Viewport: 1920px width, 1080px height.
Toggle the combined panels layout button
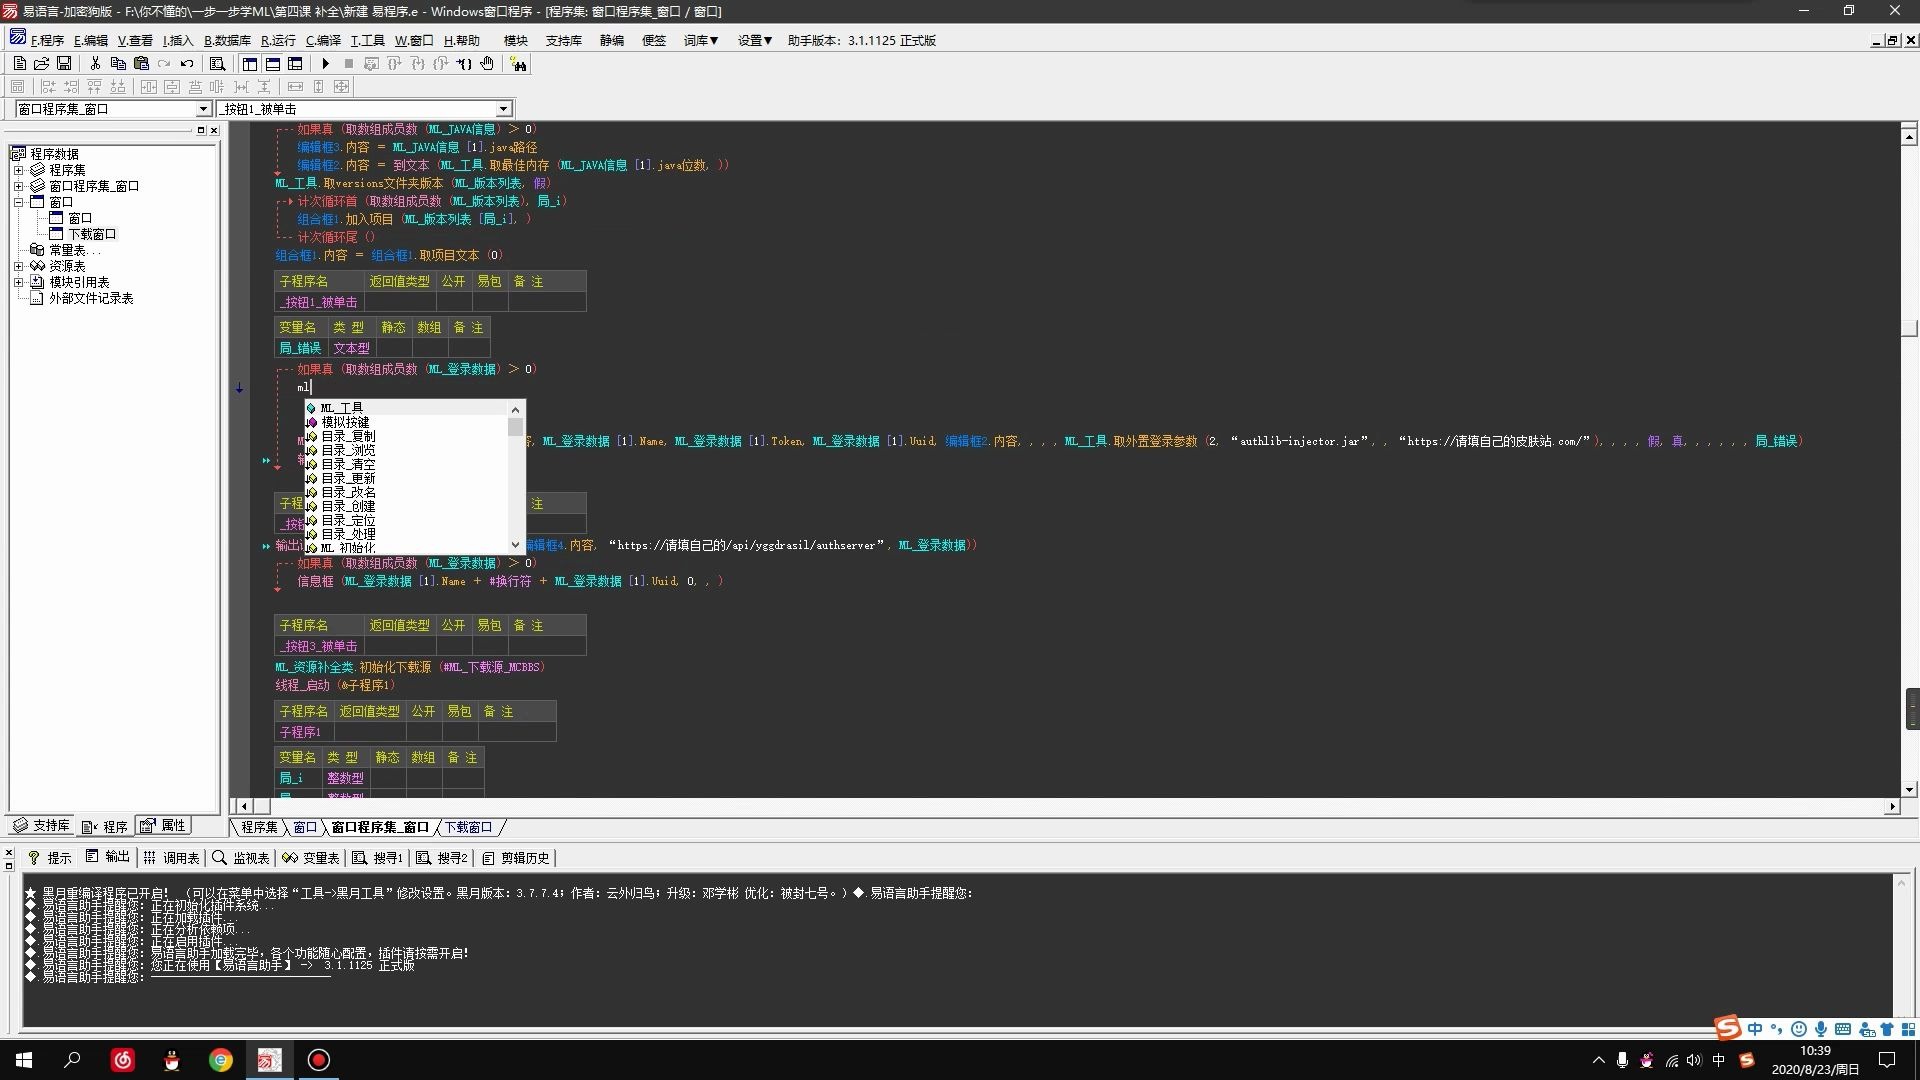tap(295, 63)
